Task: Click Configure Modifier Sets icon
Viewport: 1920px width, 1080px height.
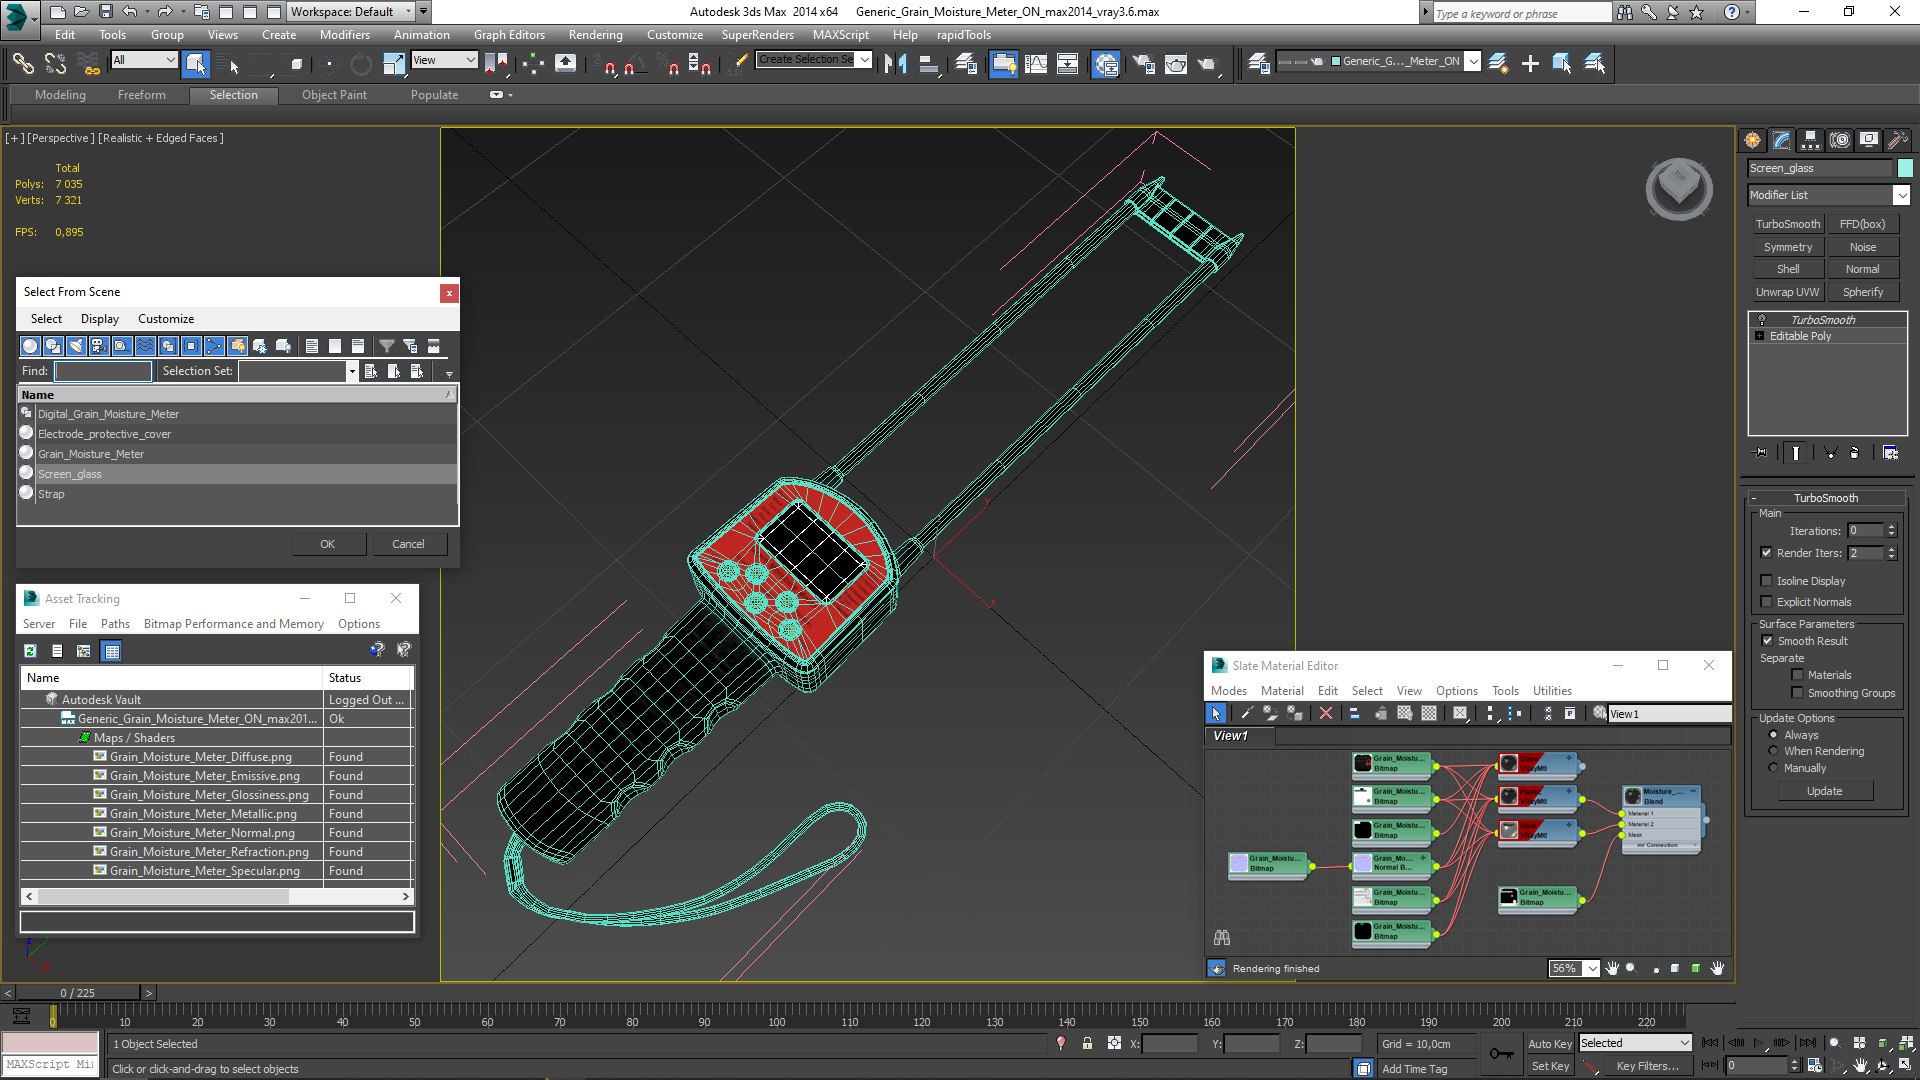Action: tap(1890, 453)
